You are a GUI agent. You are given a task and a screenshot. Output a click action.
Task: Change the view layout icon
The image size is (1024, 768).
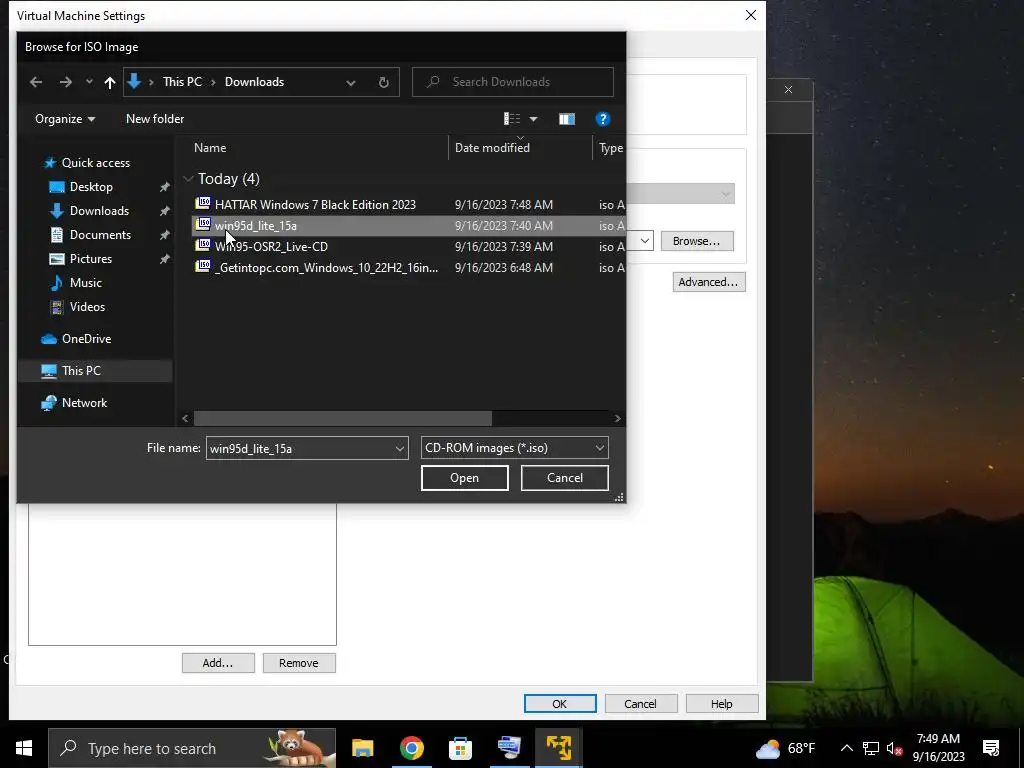tap(512, 119)
